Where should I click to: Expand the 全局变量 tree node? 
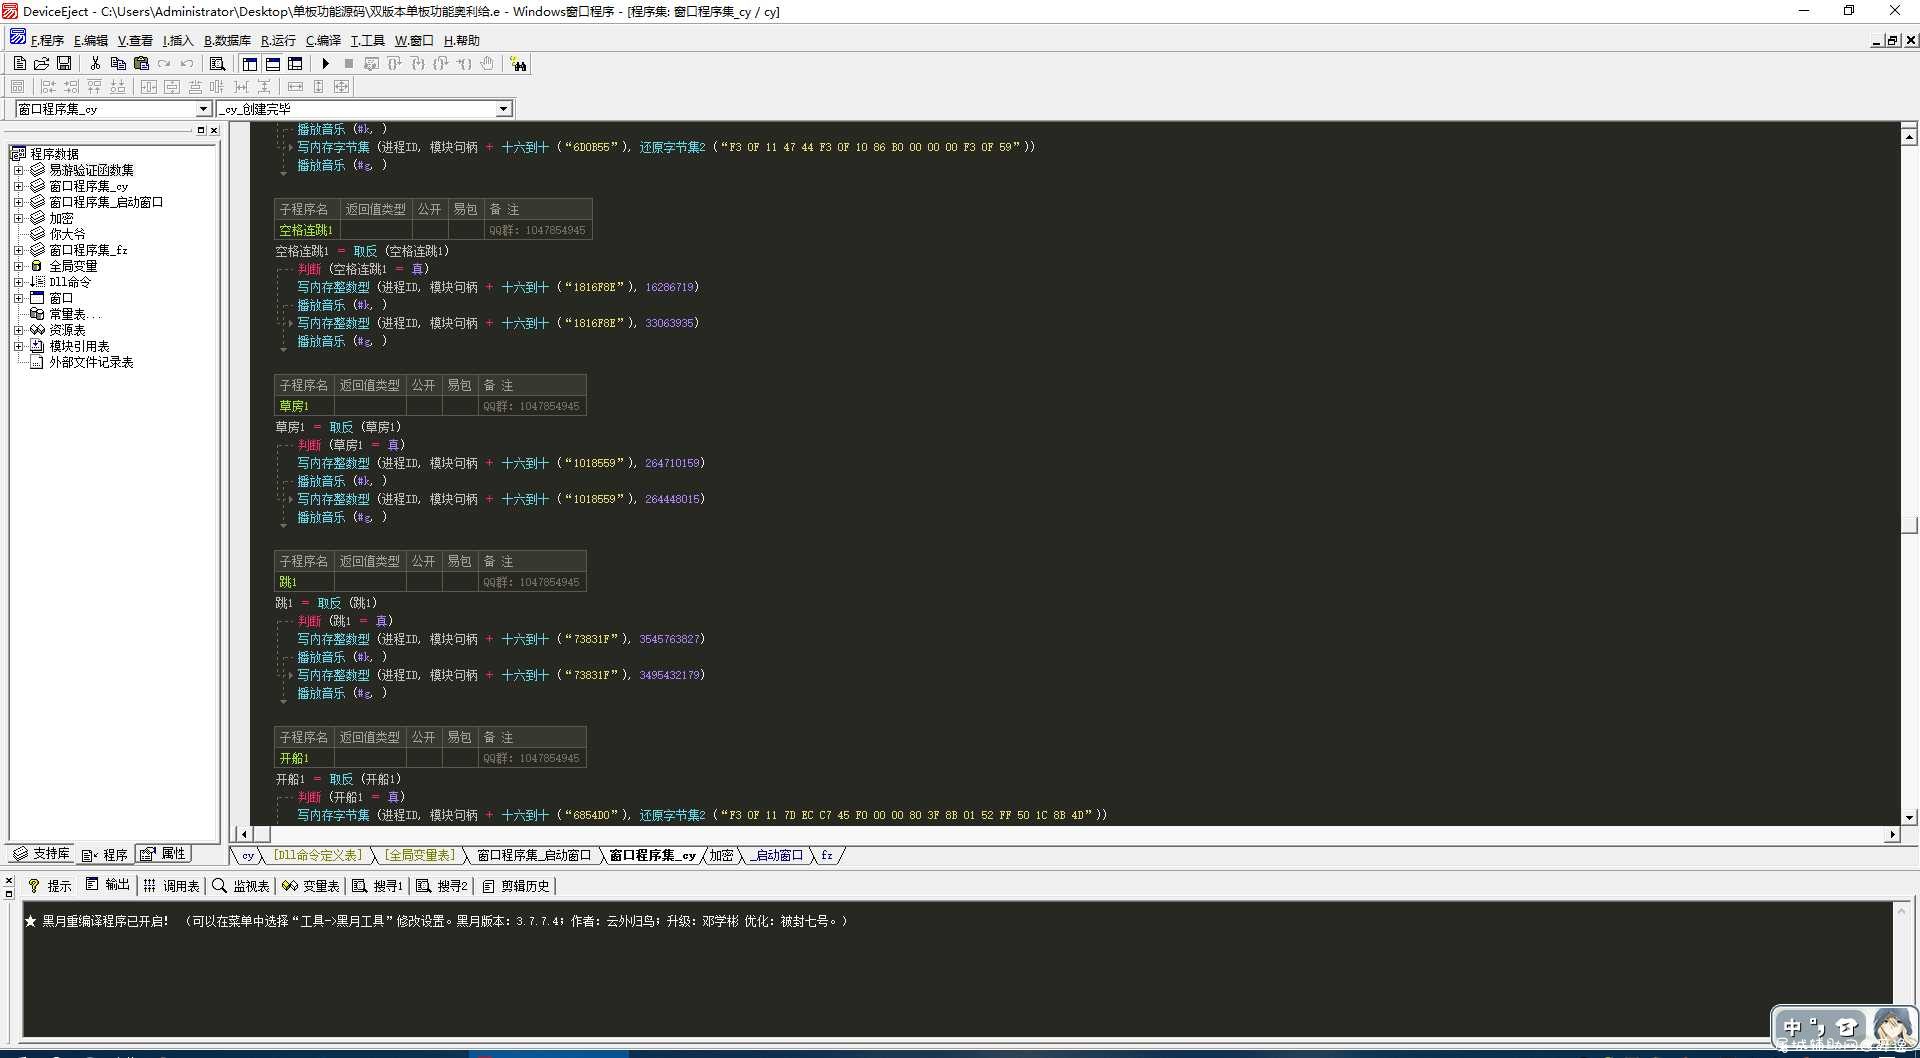(18, 266)
